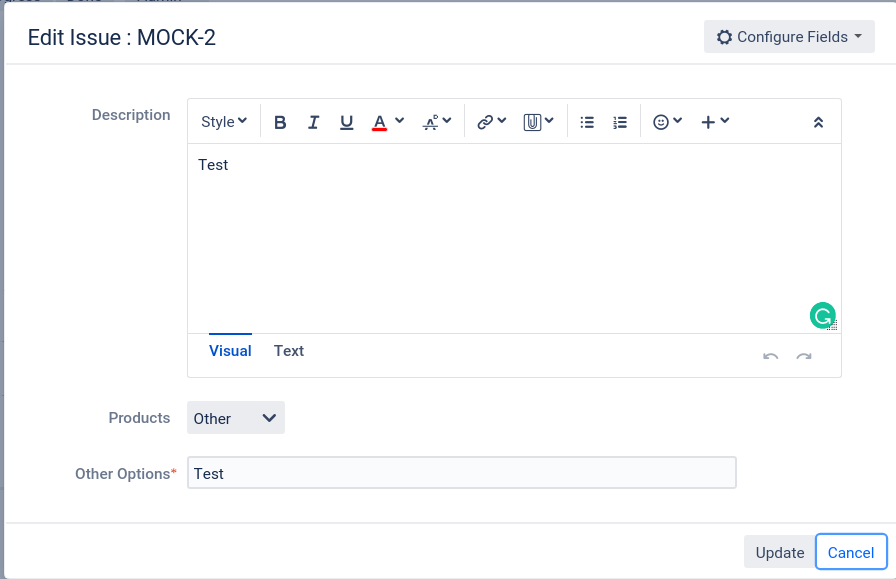Image resolution: width=896 pixels, height=579 pixels.
Task: Click the Grammarly icon in editor
Action: (x=822, y=316)
